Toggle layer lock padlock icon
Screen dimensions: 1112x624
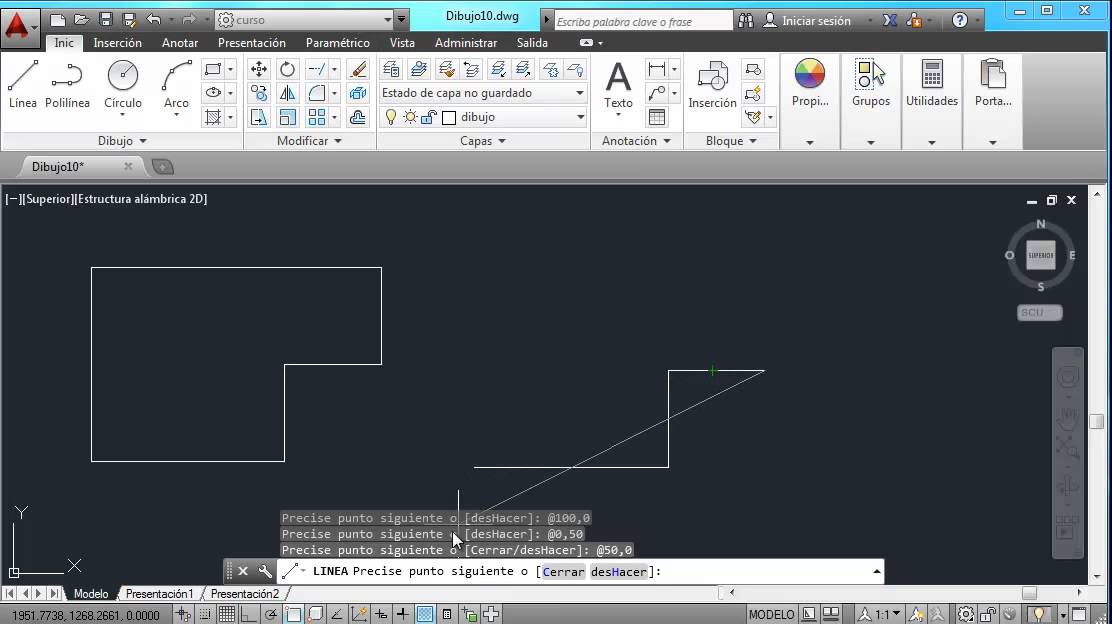[428, 117]
